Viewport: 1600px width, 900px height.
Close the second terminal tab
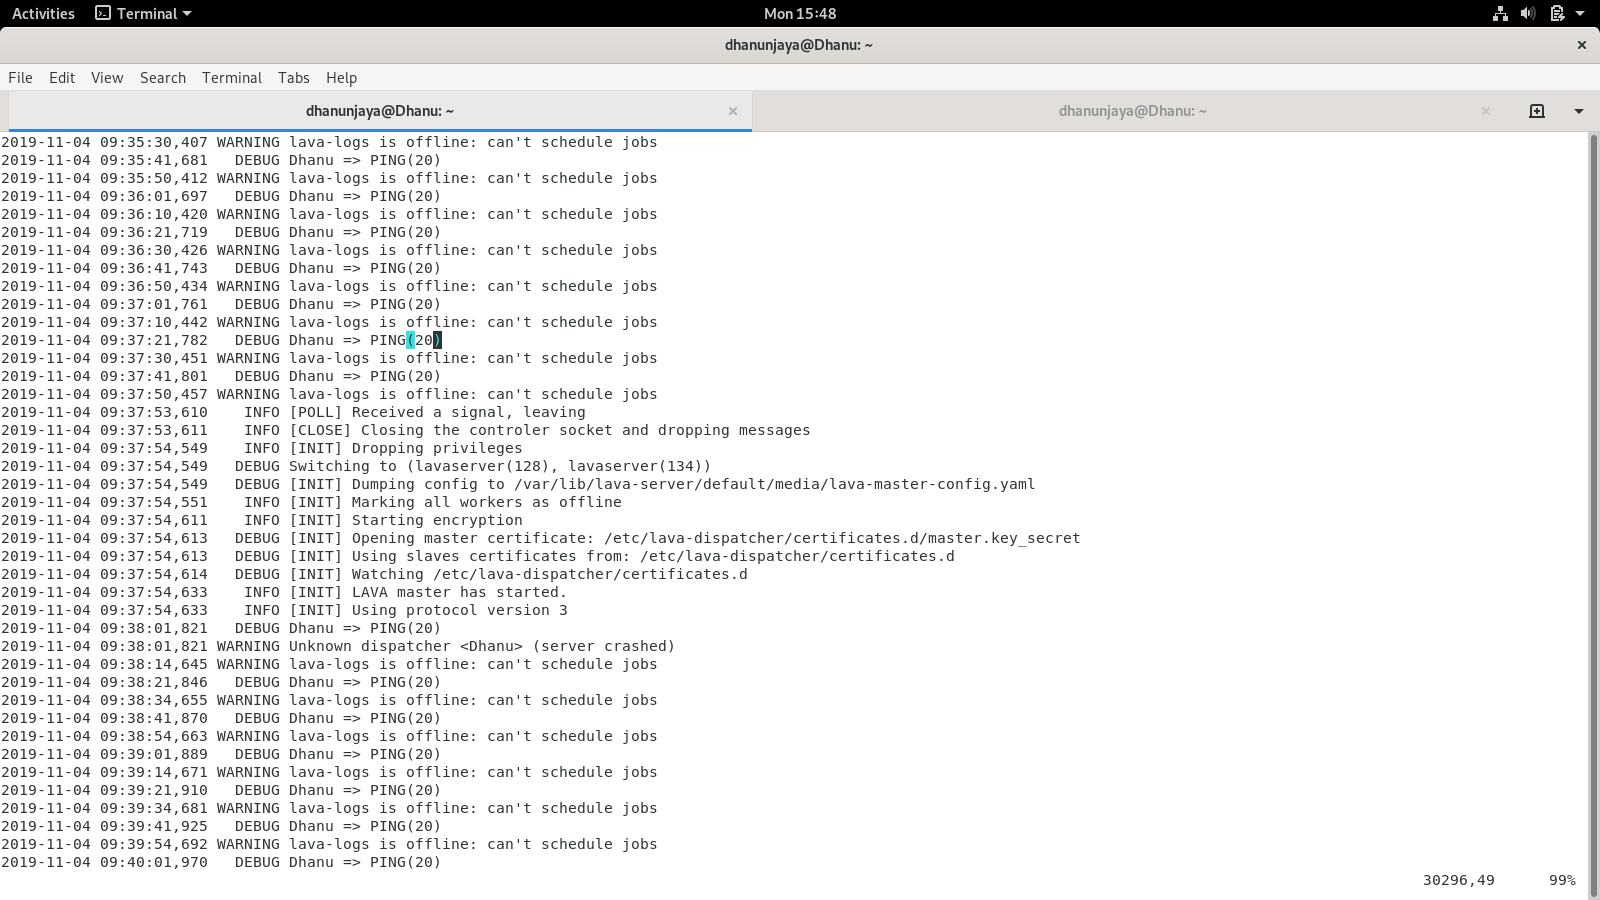(1486, 111)
